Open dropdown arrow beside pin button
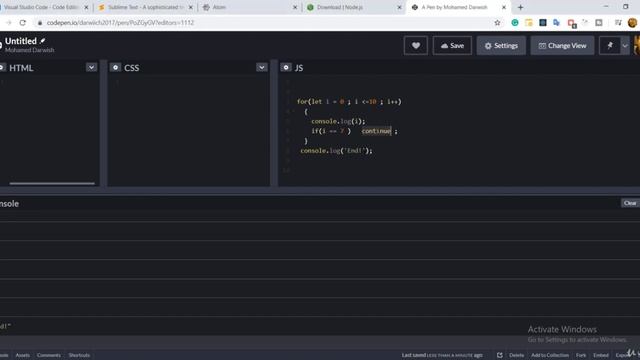The height and width of the screenshot is (360, 640). point(625,45)
